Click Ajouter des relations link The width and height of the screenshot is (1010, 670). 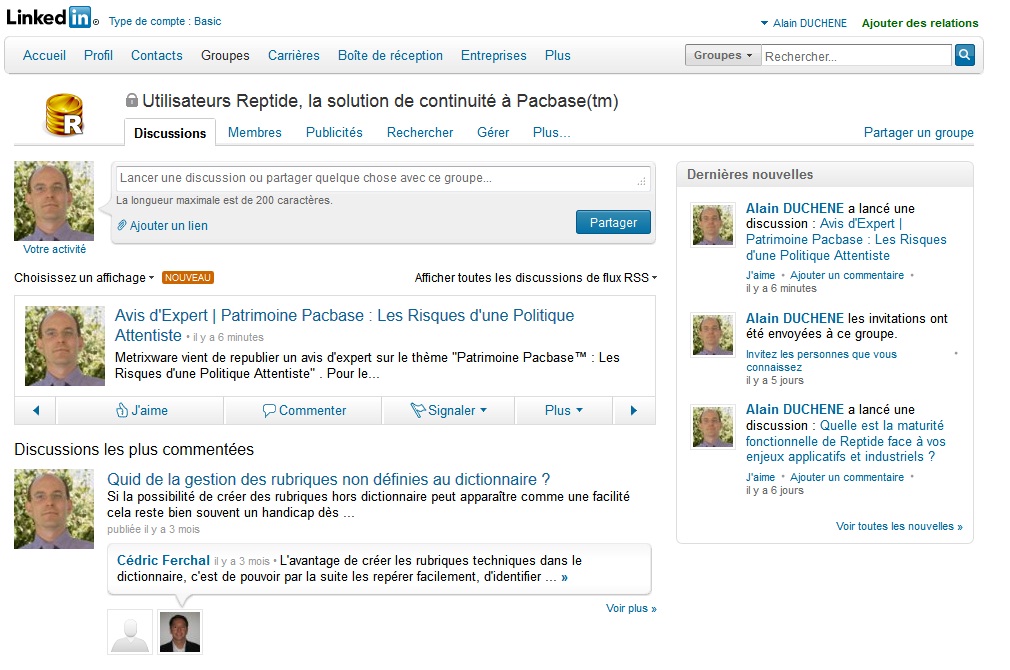[x=920, y=23]
